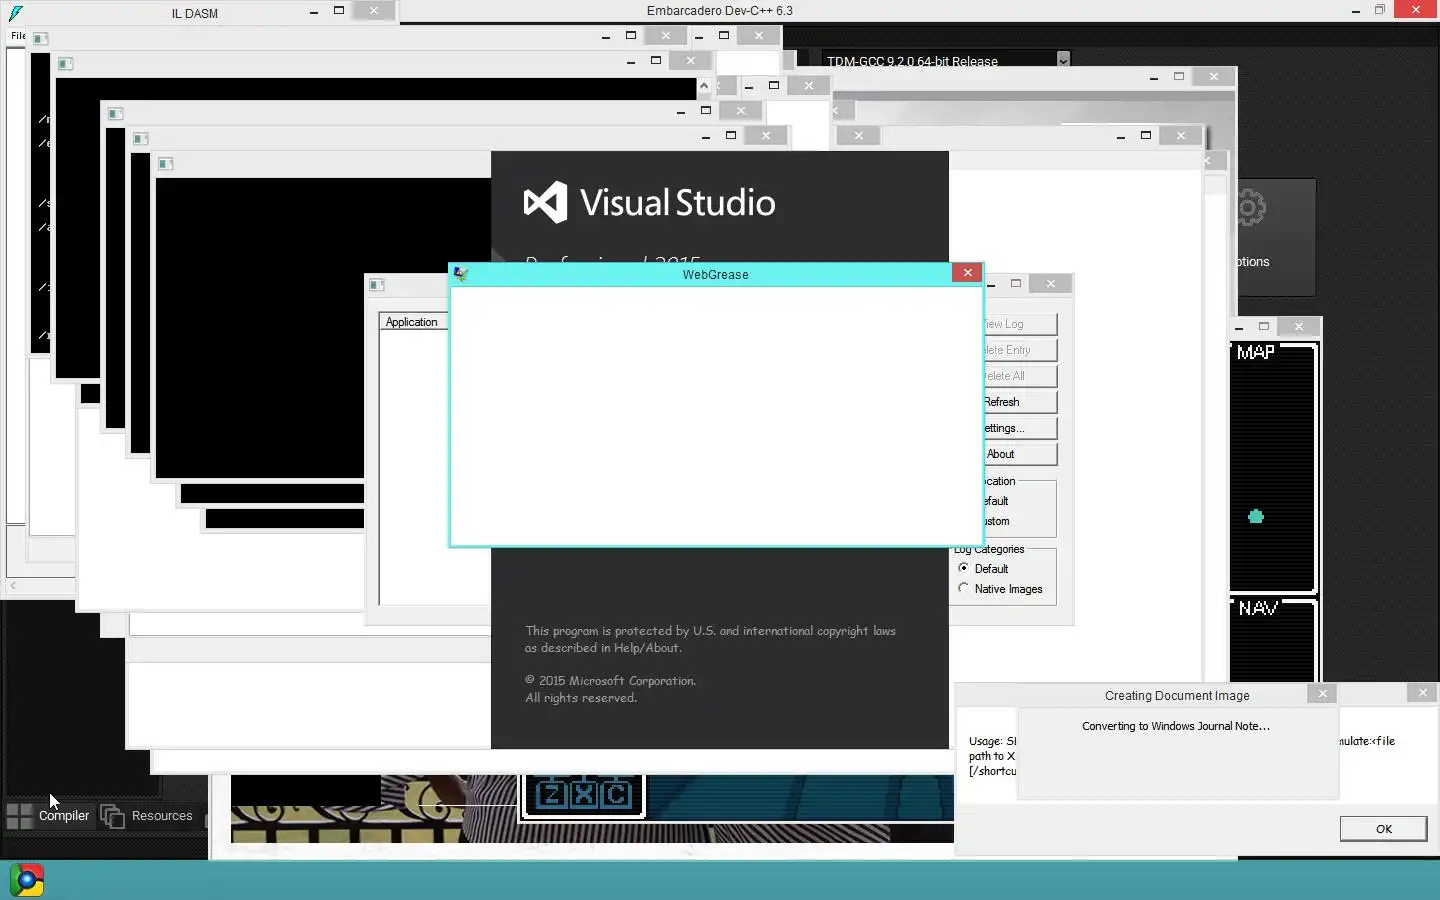Screen dimensions: 1440x900
Task: Click the X key icon in game
Action: pyautogui.click(x=584, y=794)
